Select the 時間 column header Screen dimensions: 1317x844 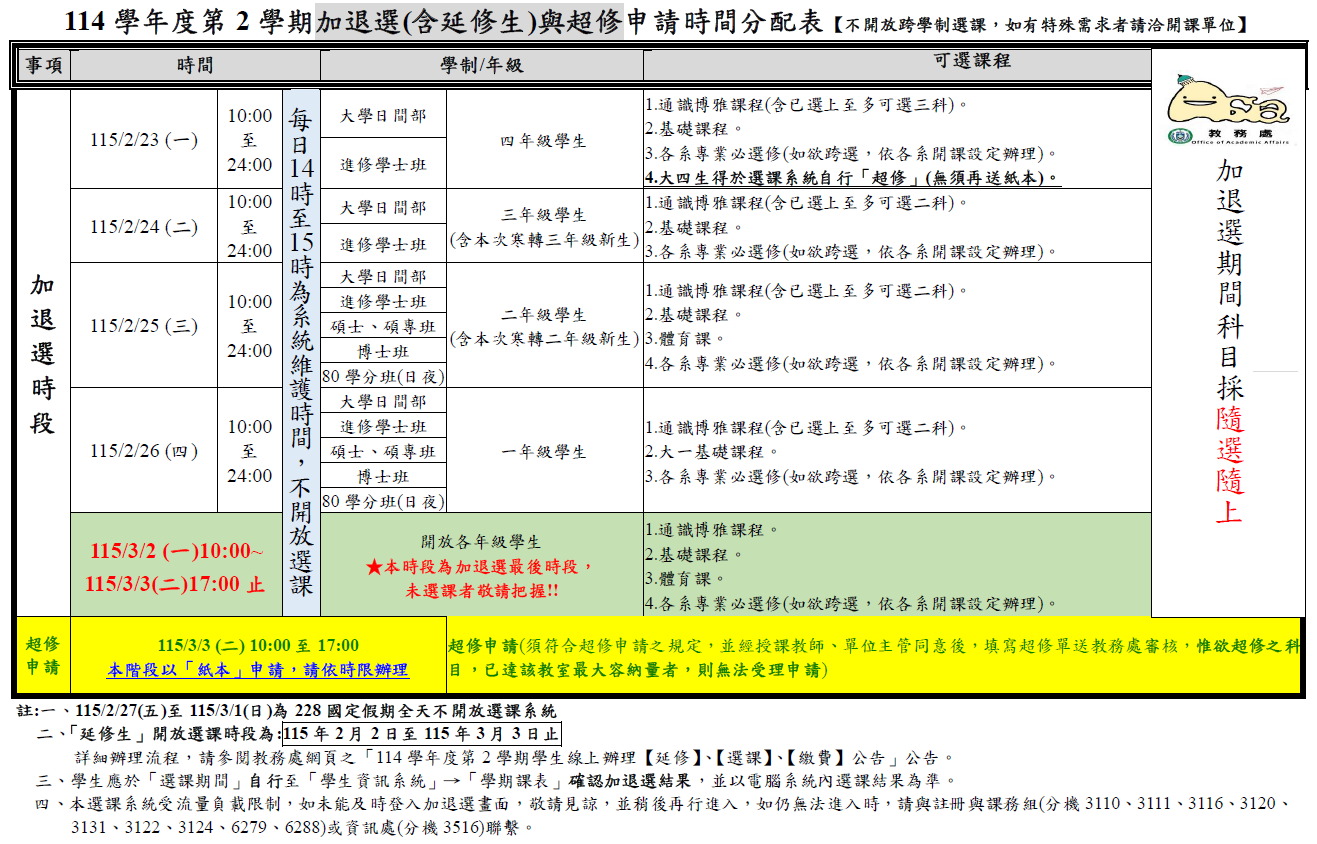pyautogui.click(x=195, y=65)
